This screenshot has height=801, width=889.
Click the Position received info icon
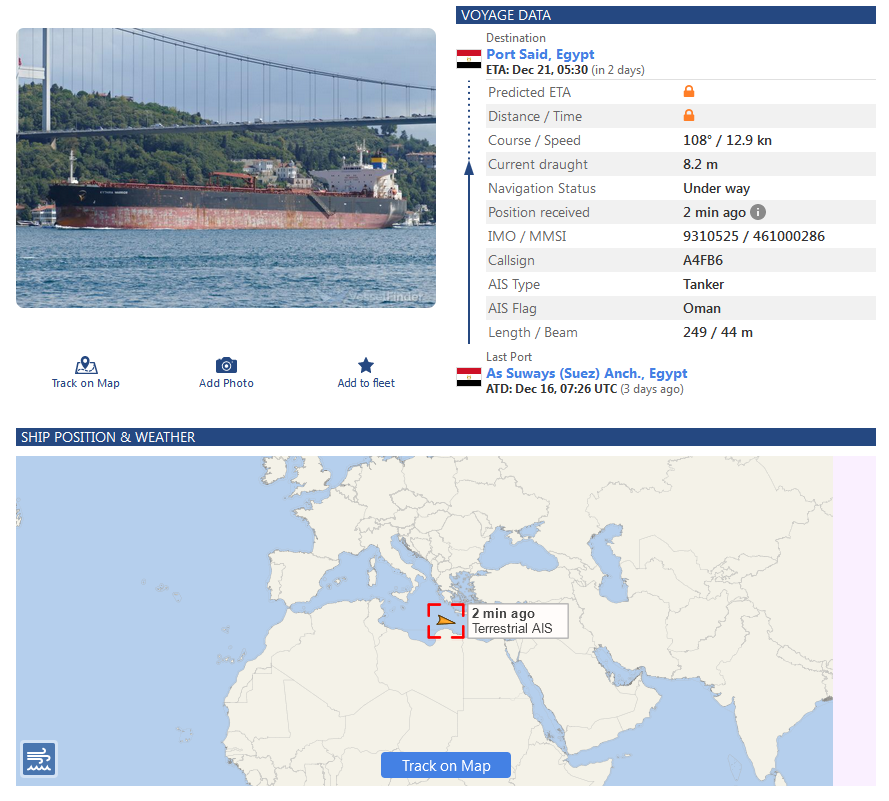(758, 212)
